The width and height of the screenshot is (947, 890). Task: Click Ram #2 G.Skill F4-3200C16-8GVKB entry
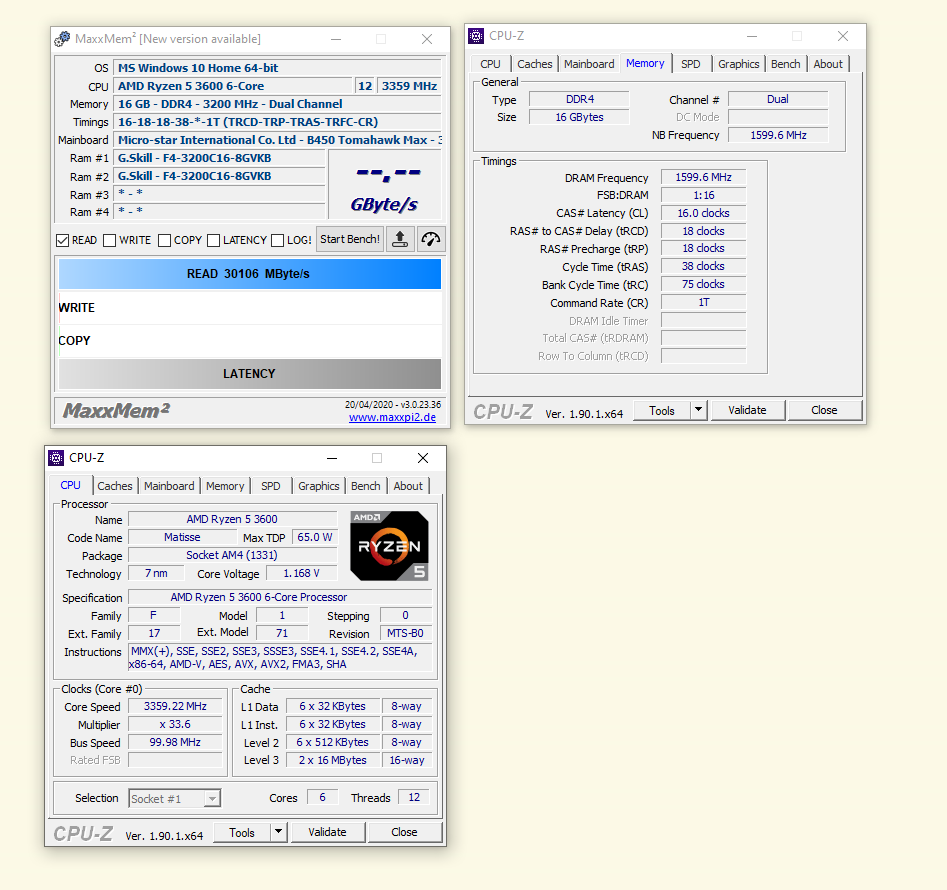click(x=220, y=176)
